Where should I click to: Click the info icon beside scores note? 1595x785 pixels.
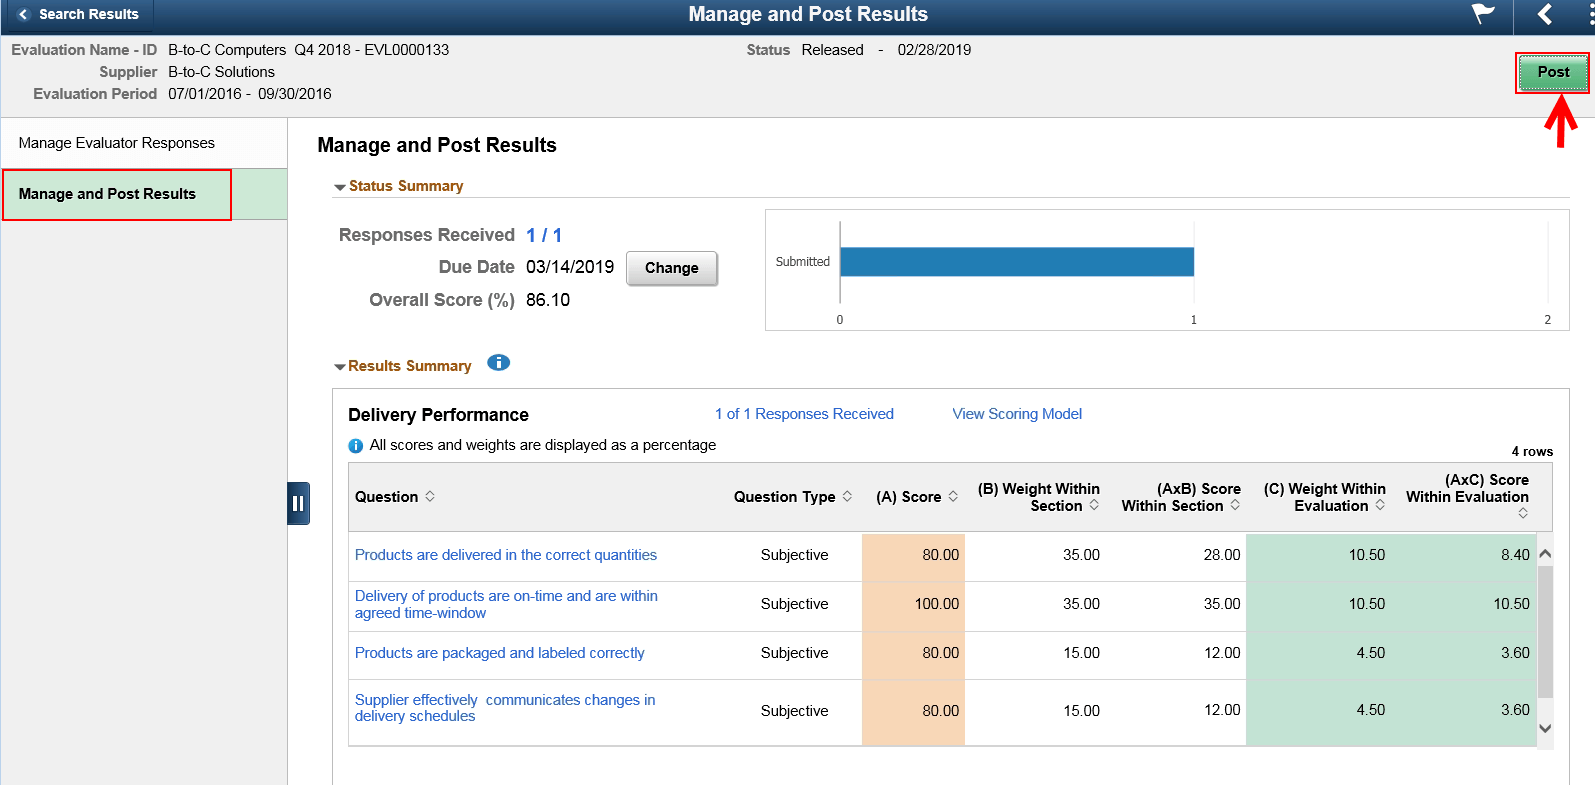[355, 446]
